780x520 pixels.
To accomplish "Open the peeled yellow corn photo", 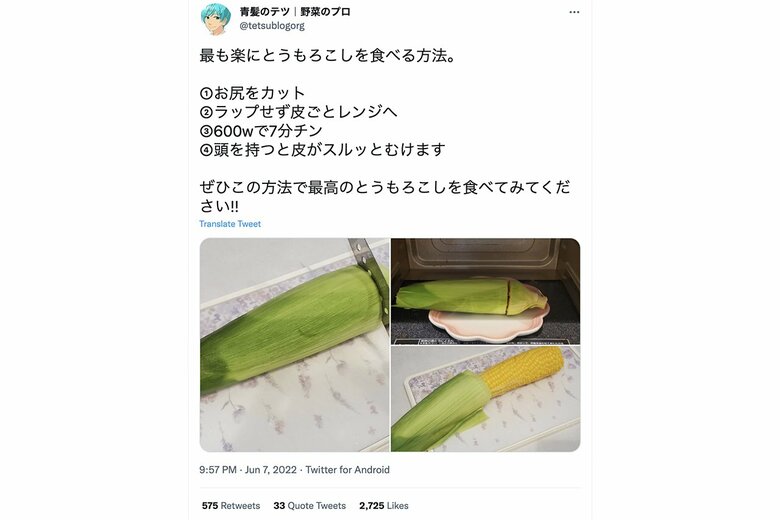I will coord(486,399).
